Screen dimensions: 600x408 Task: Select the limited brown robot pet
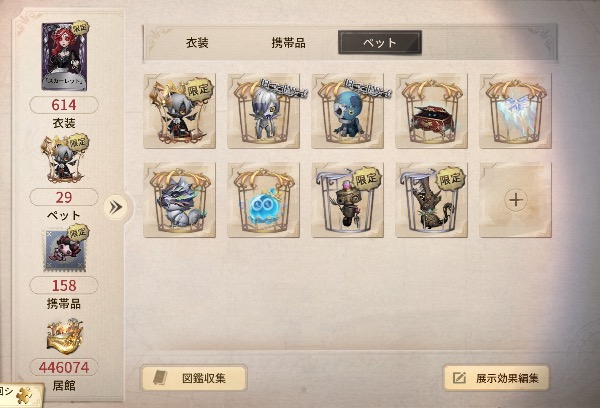pyautogui.click(x=347, y=200)
